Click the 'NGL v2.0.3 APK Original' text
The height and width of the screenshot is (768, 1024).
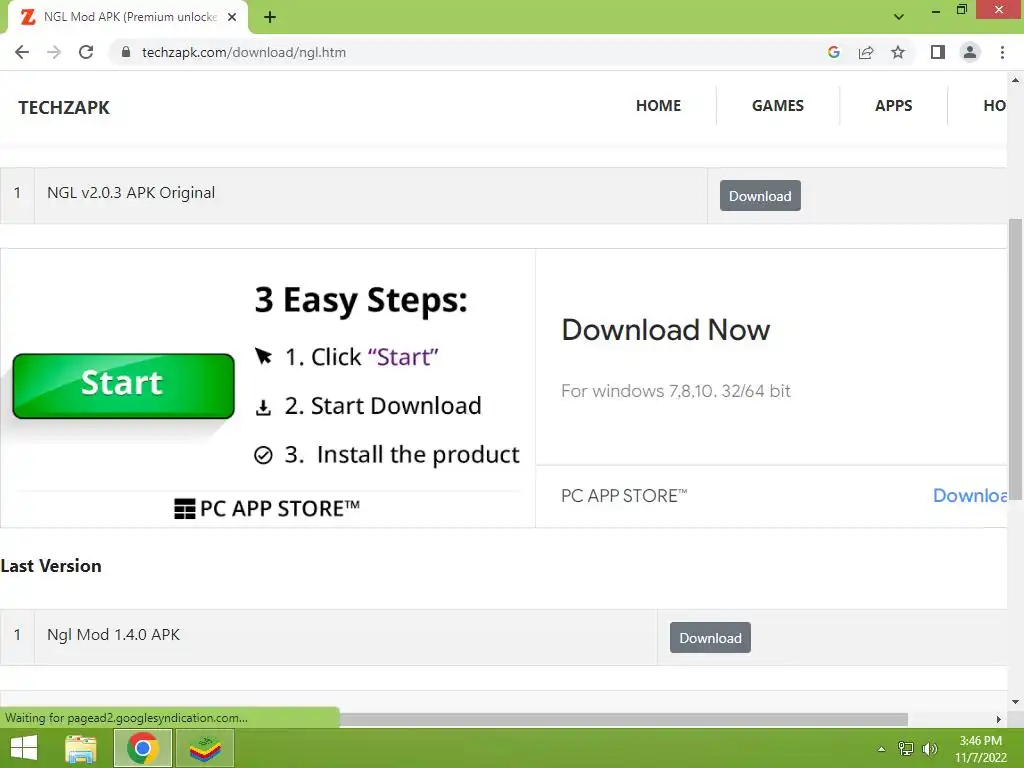131,193
